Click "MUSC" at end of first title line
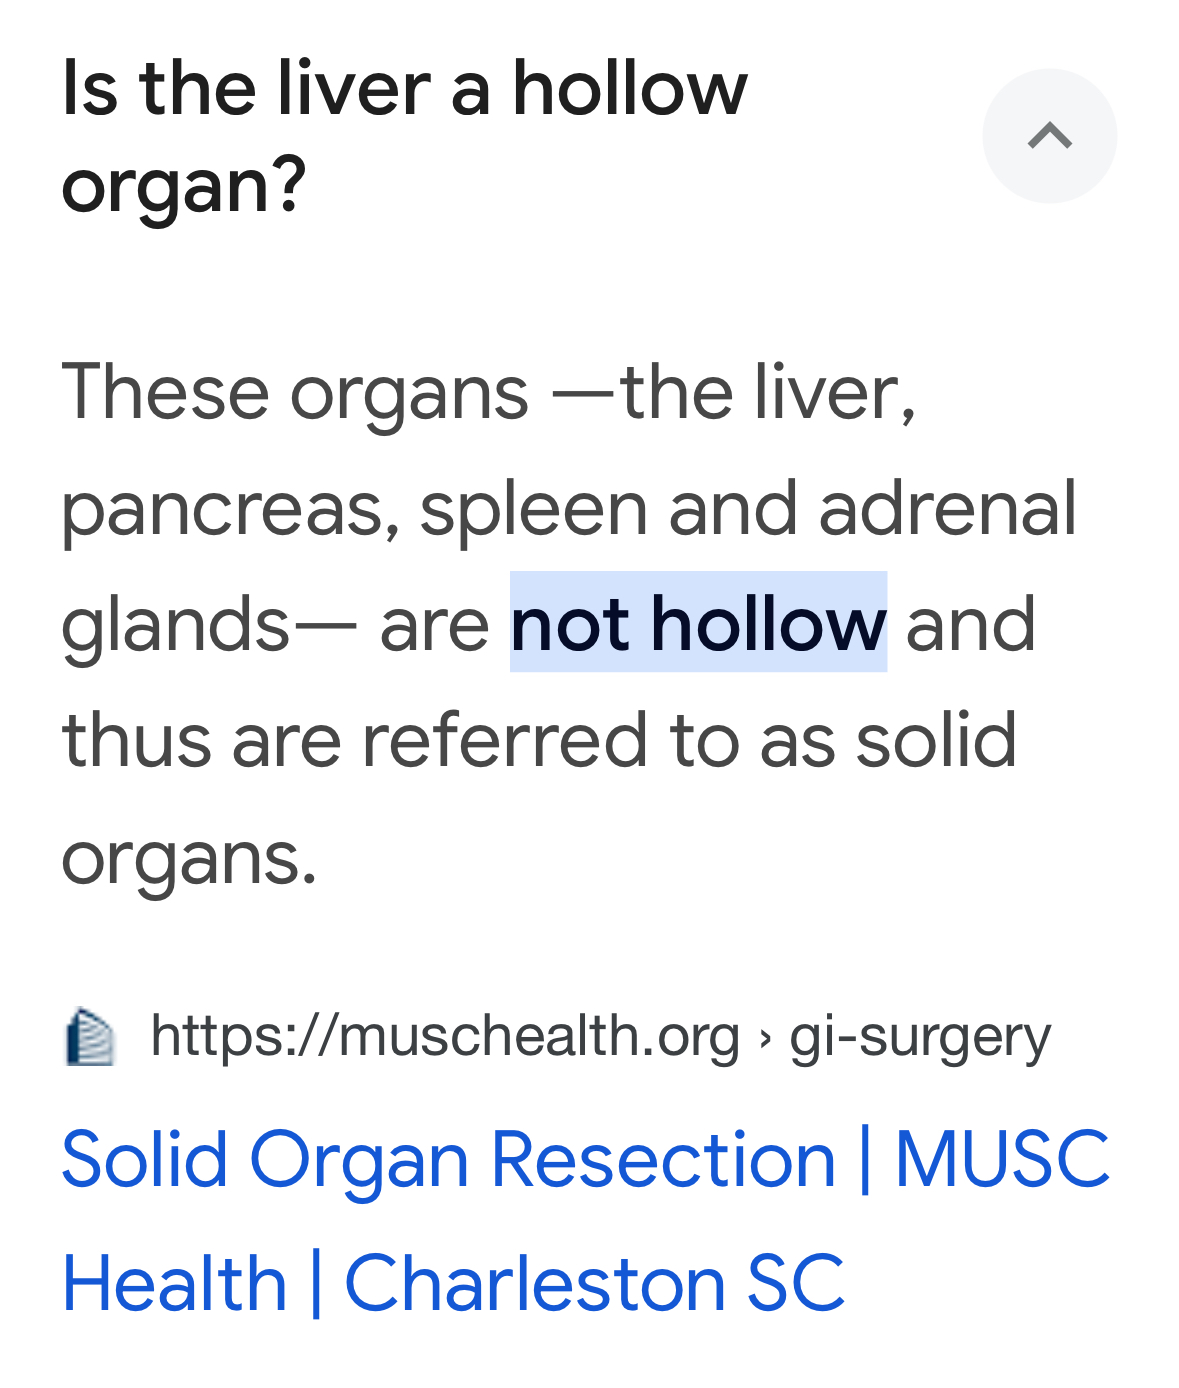1179x1388 pixels. (x=1002, y=1160)
